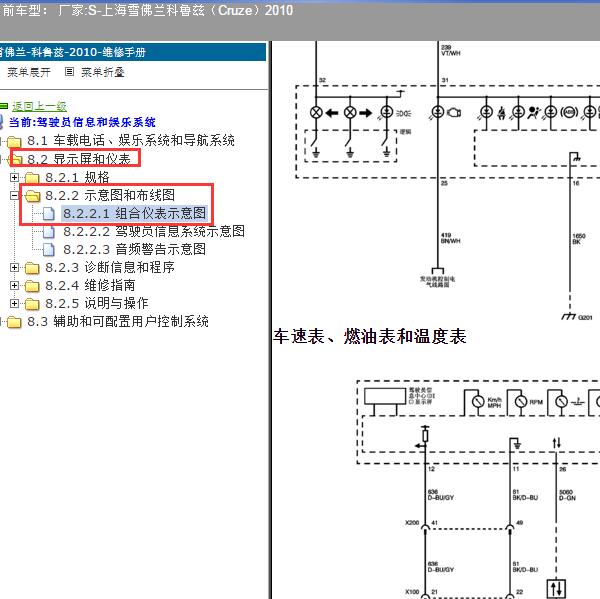Click the left turn arrow indicator symbol

(332, 113)
